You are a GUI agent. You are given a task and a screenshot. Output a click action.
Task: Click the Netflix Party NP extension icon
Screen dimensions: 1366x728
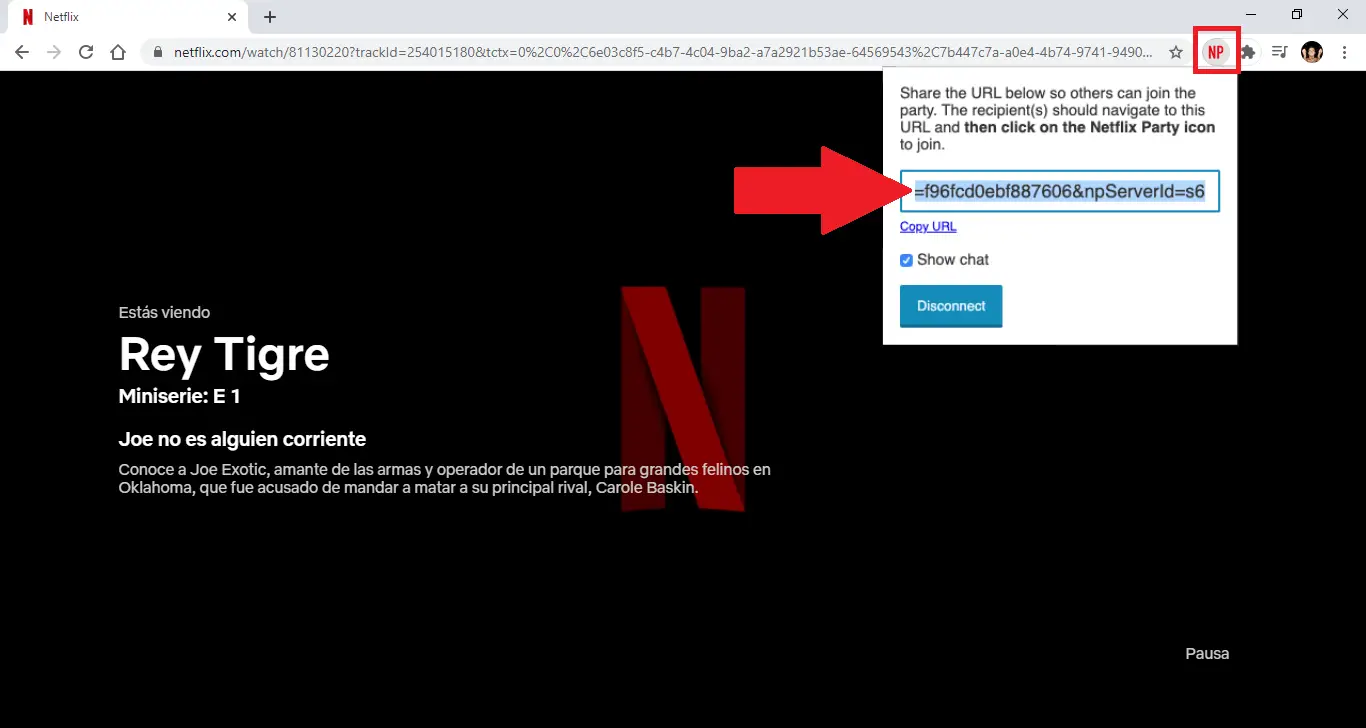[1216, 52]
